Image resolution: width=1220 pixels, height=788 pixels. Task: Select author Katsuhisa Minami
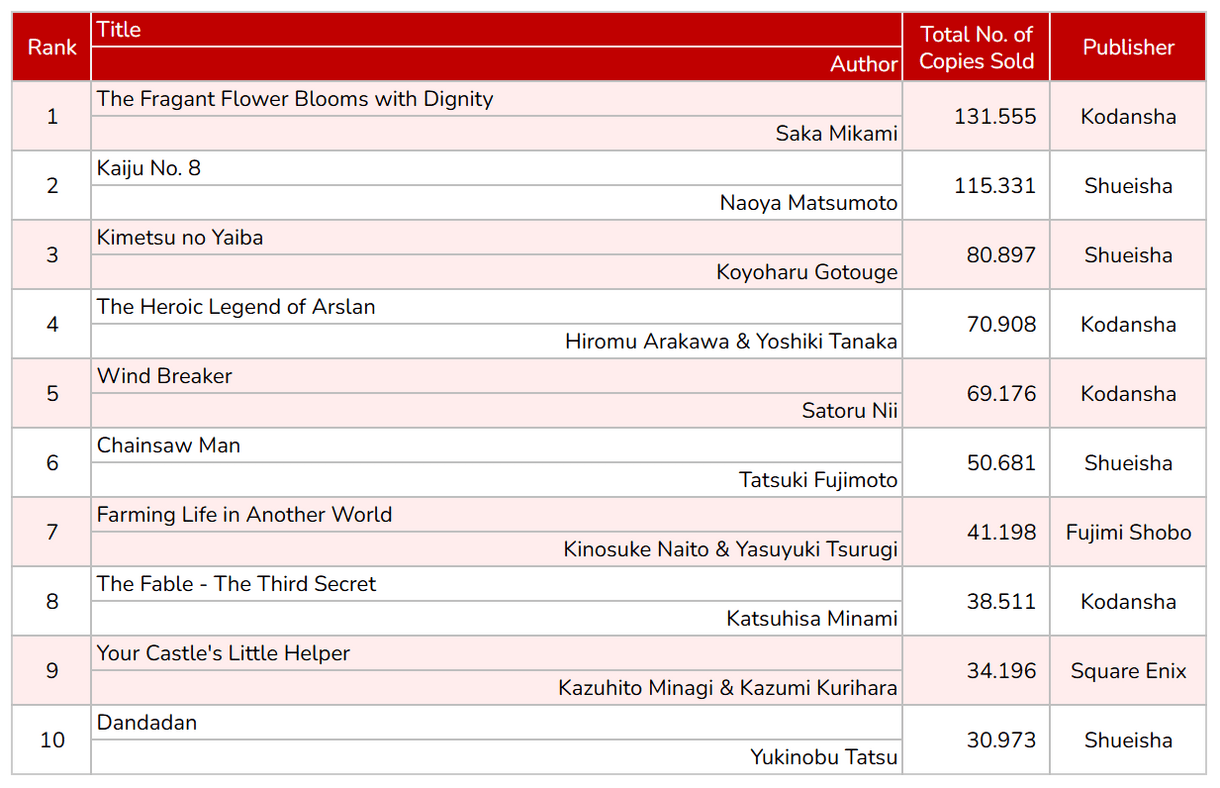(x=812, y=619)
